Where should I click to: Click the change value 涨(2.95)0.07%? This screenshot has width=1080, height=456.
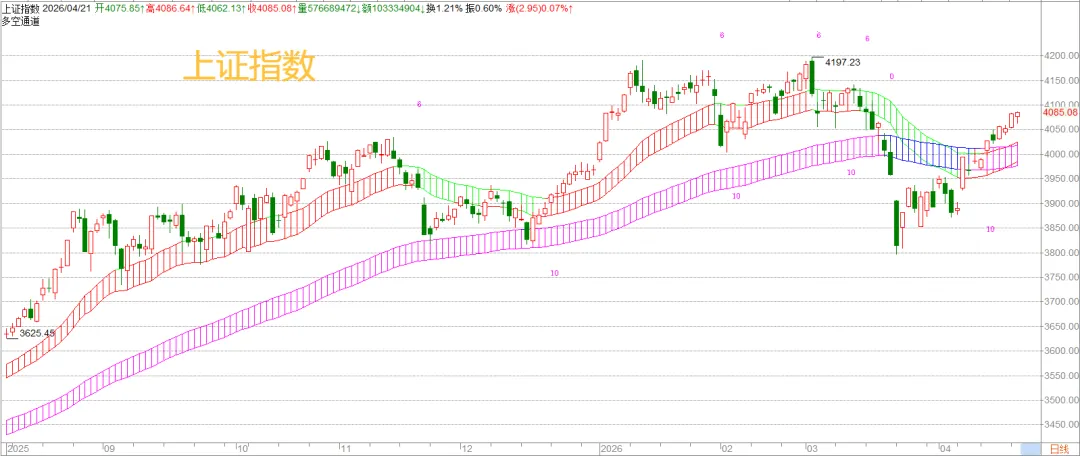tap(539, 8)
